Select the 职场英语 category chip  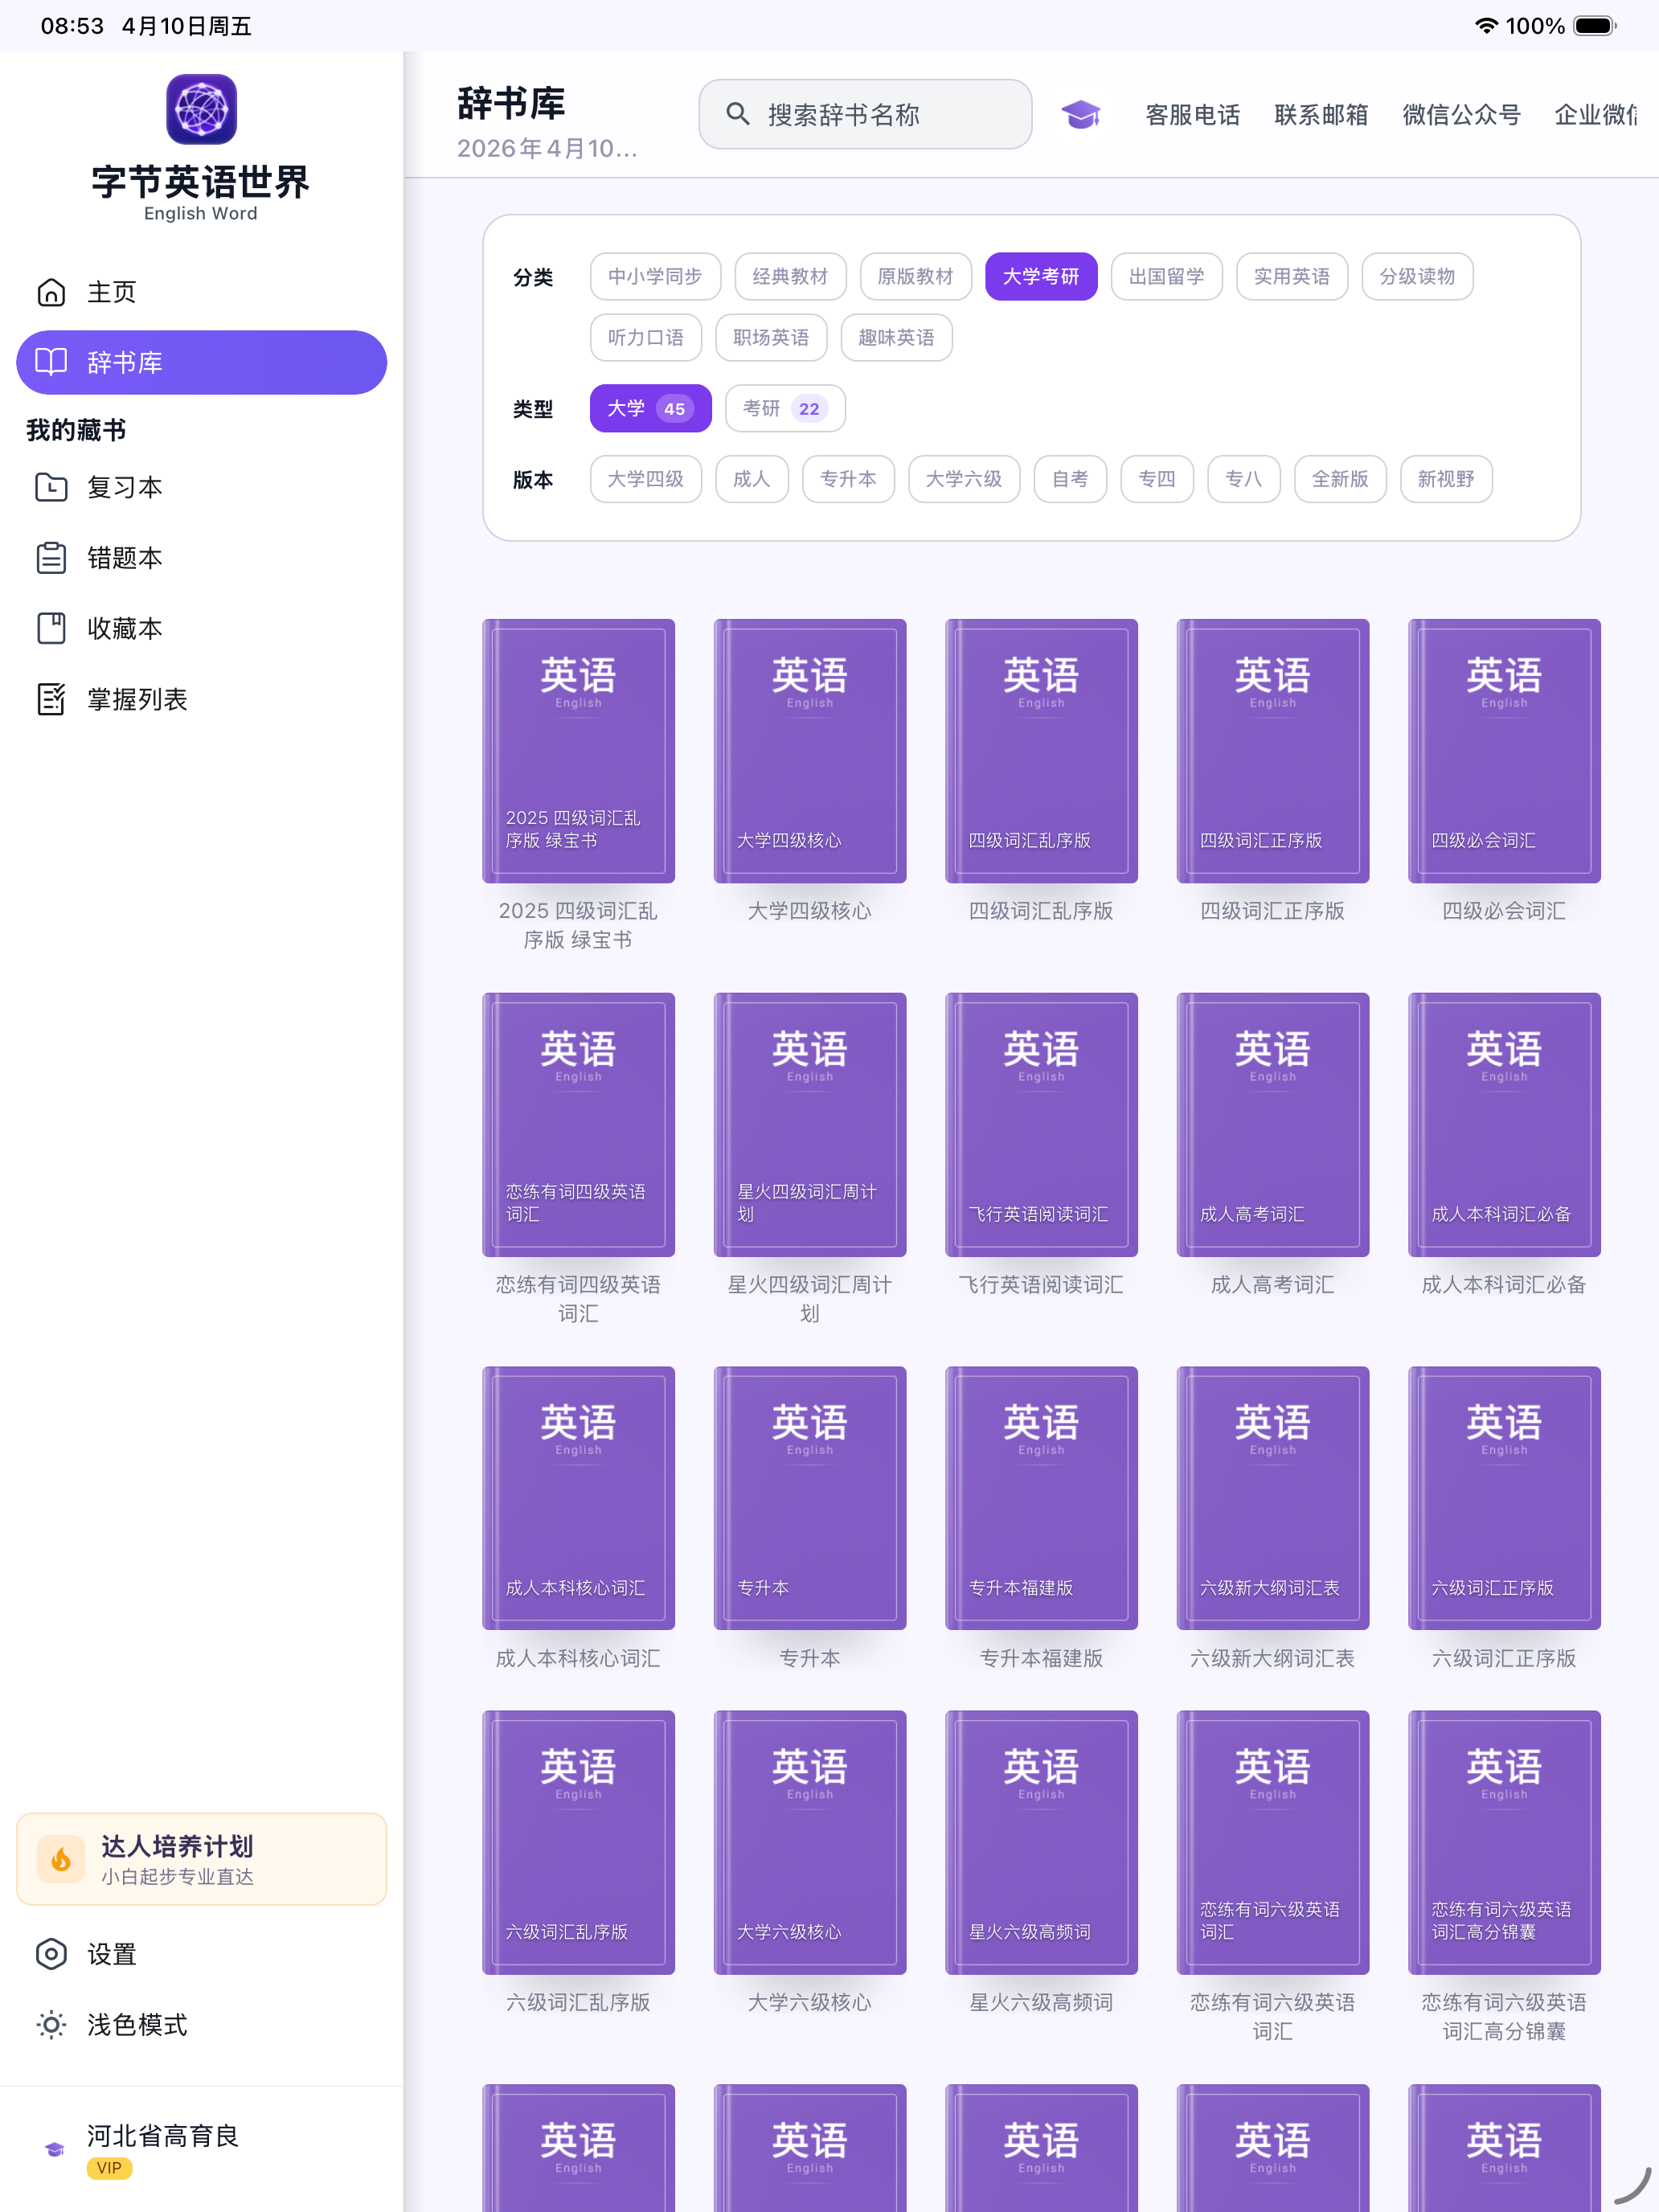771,337
